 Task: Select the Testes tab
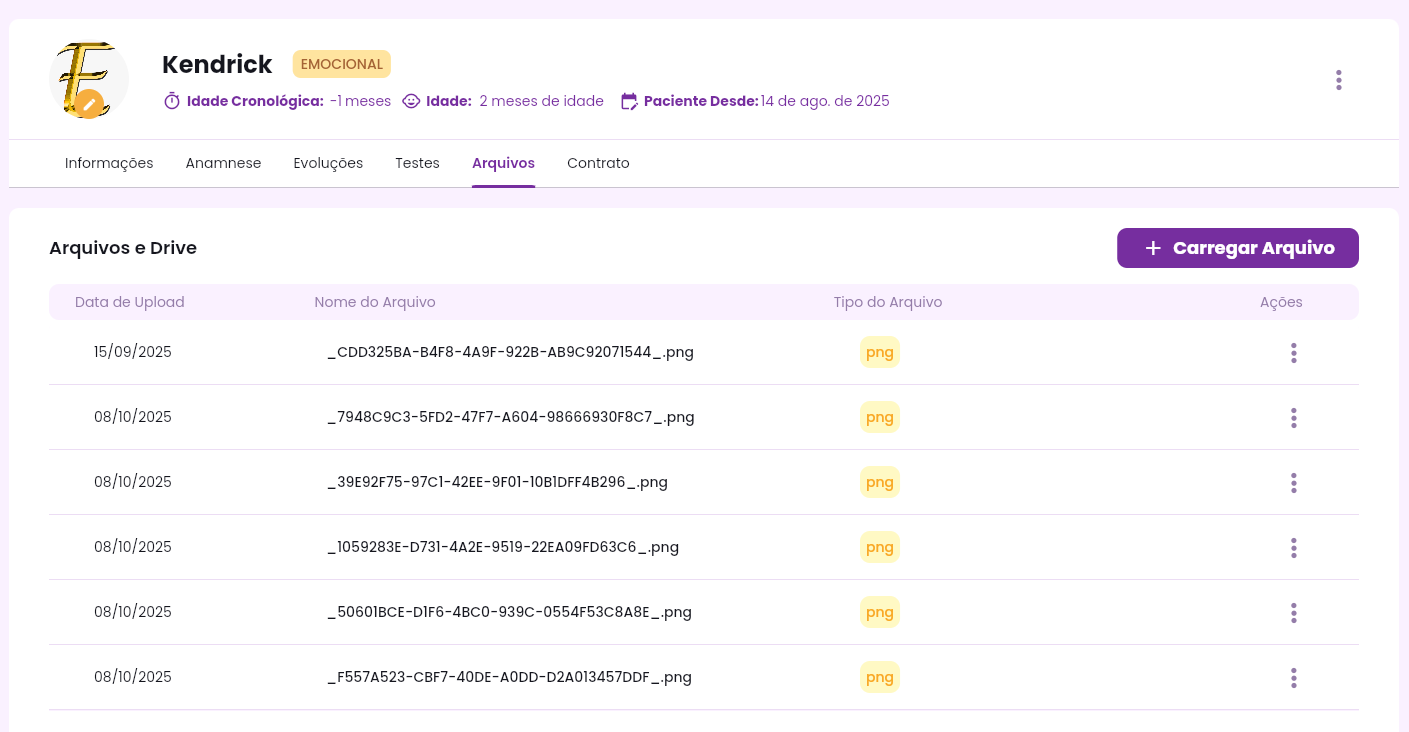(x=417, y=163)
